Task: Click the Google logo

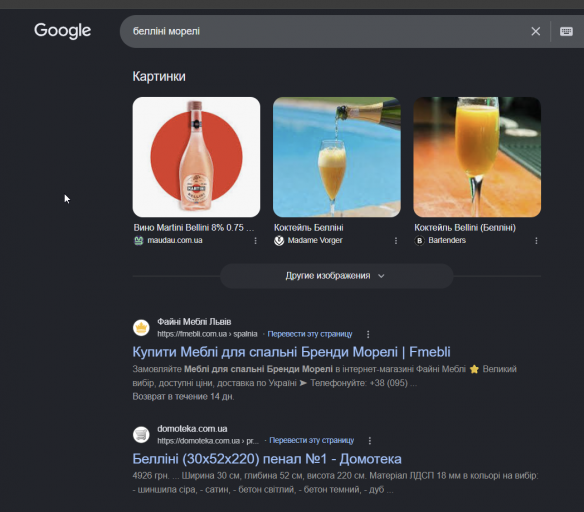Action: [62, 31]
